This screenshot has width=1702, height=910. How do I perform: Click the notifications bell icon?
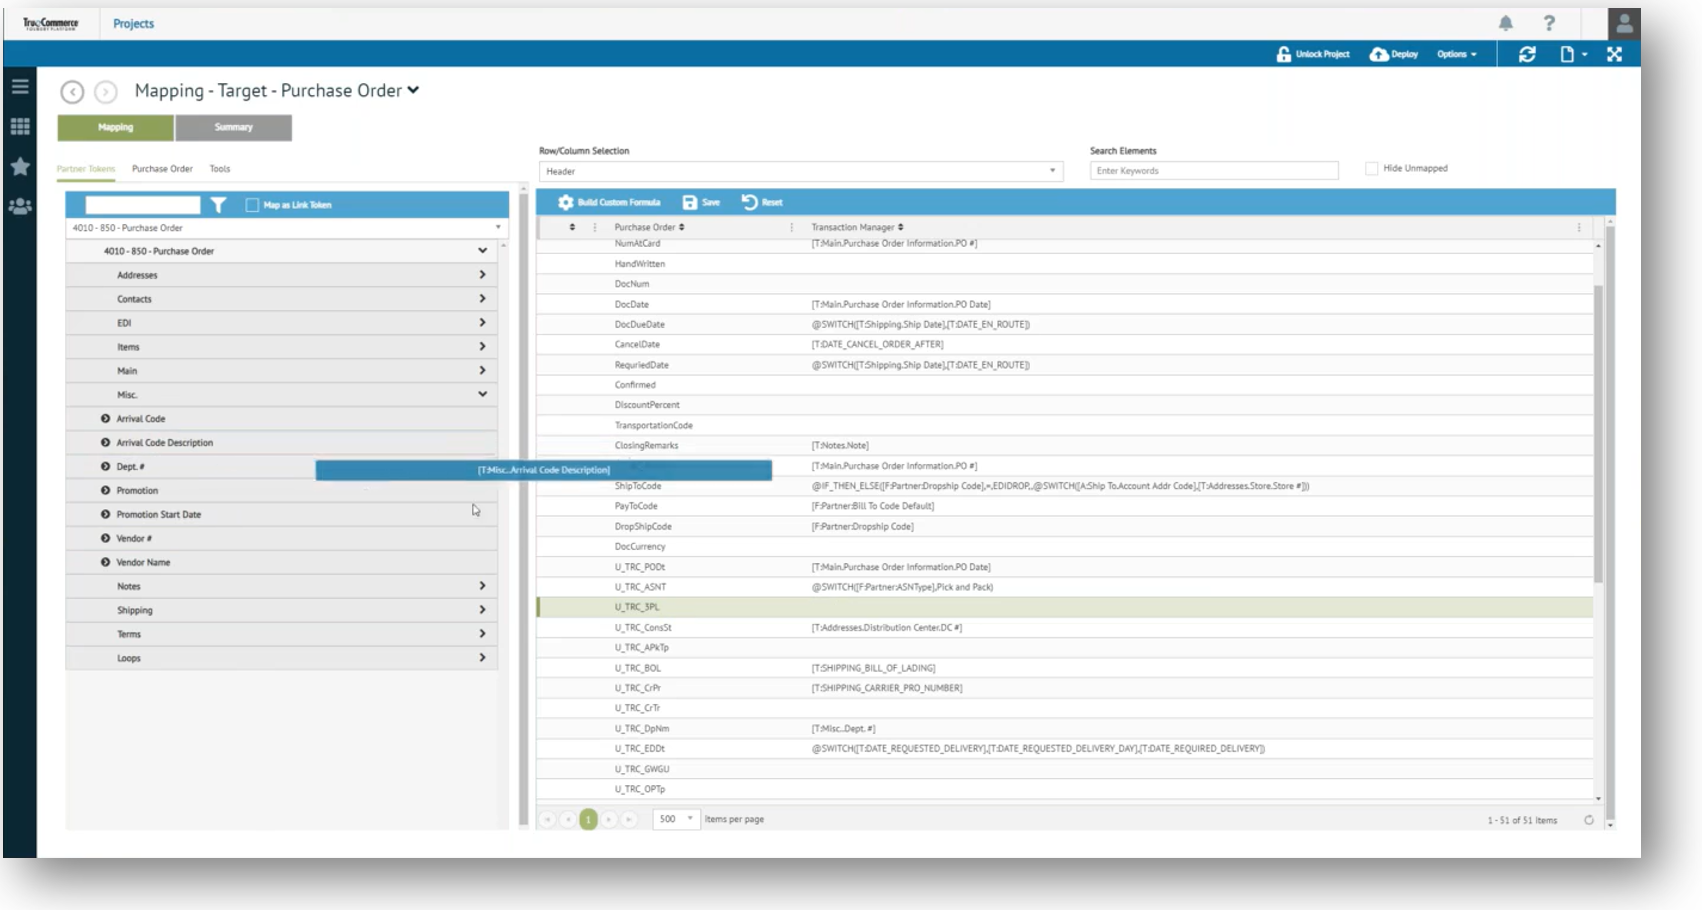click(1505, 23)
